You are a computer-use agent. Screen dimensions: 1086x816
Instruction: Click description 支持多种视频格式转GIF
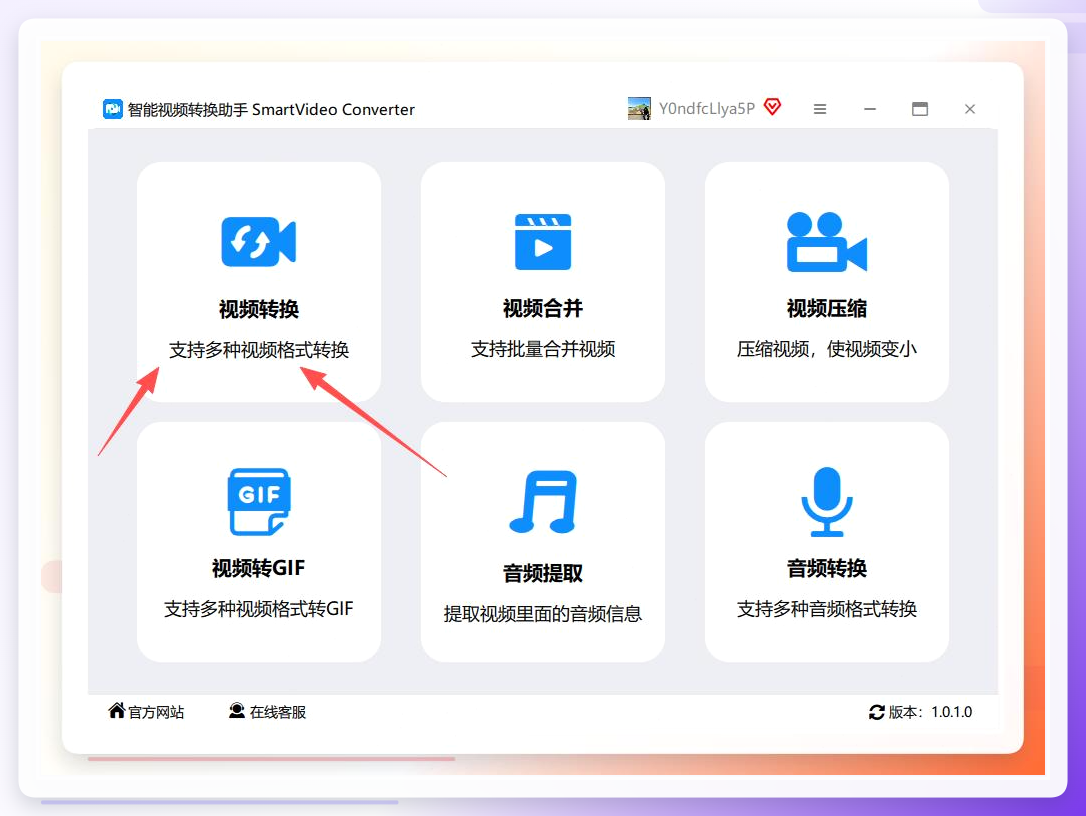[x=258, y=609]
